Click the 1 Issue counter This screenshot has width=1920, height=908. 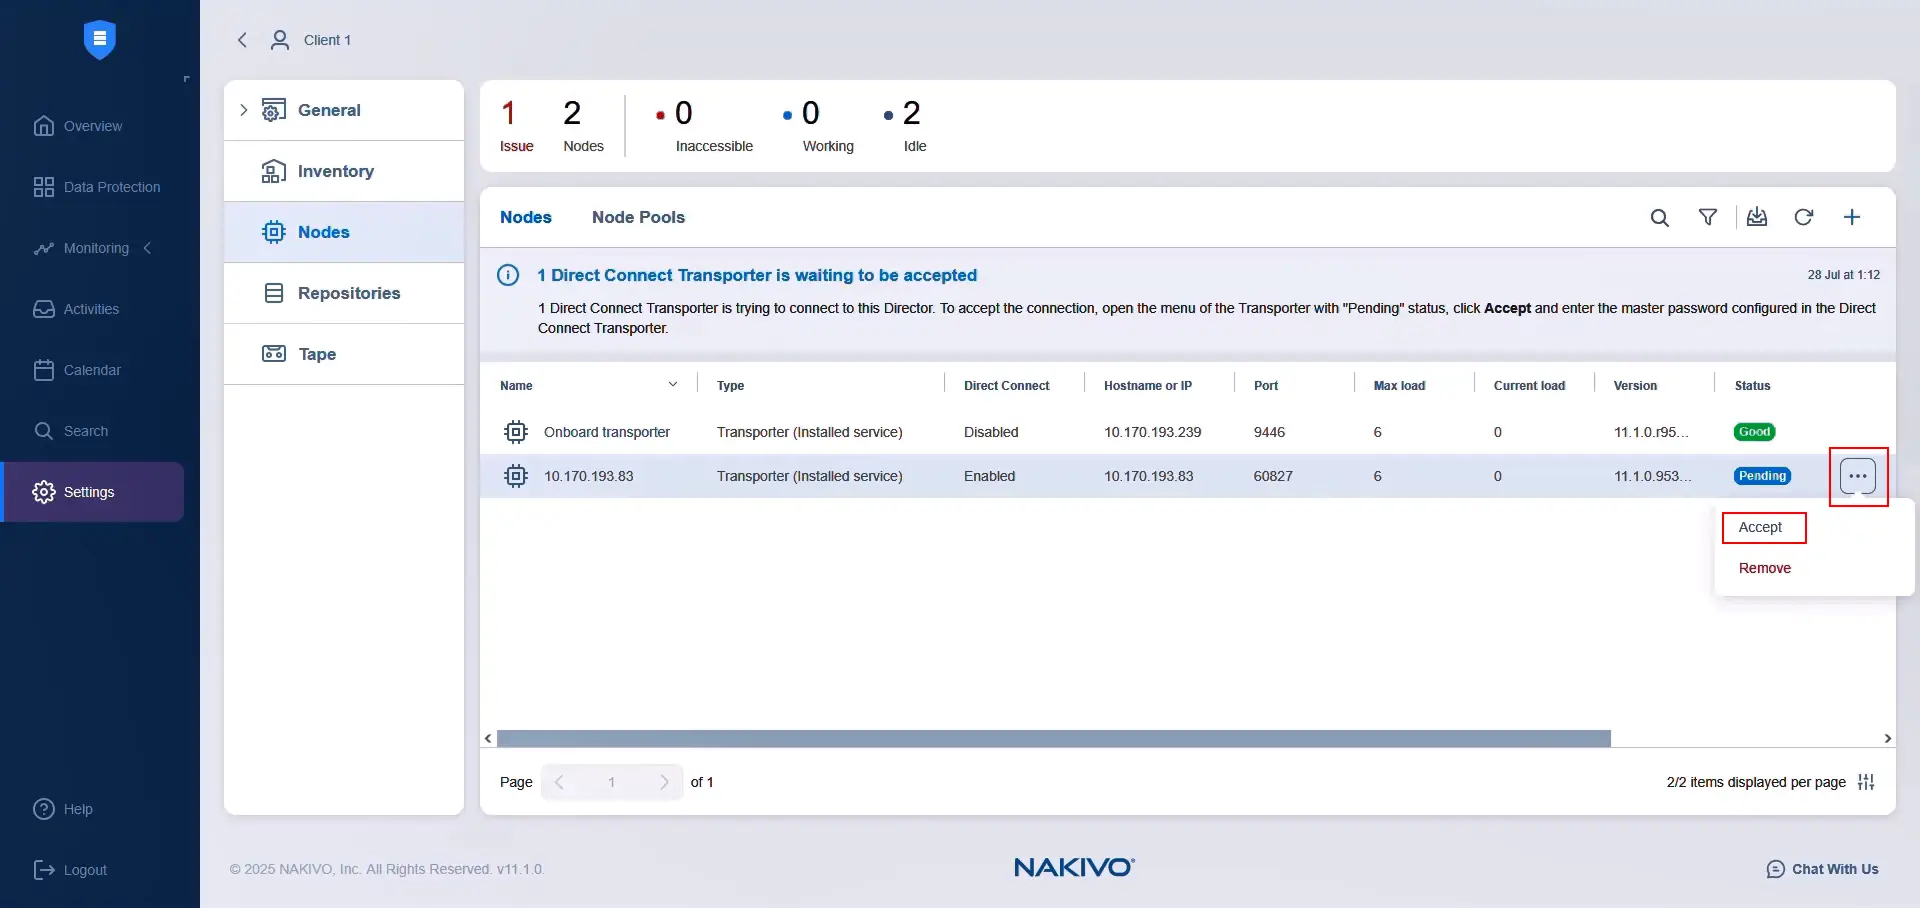tap(516, 126)
